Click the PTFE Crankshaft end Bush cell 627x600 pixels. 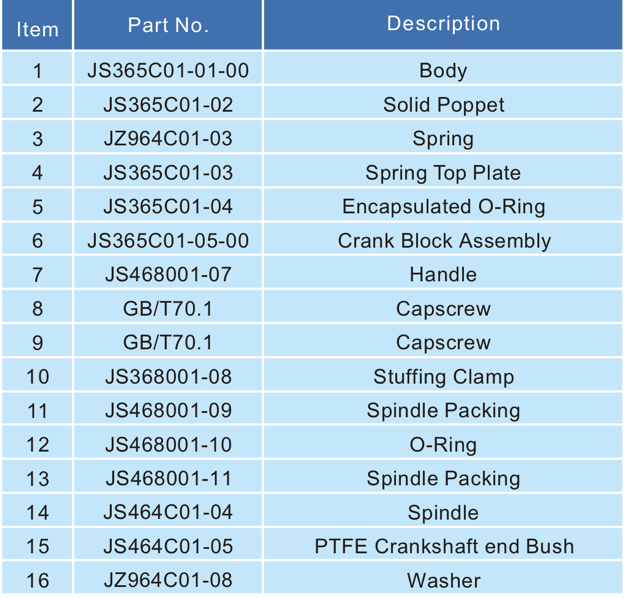[x=443, y=547]
